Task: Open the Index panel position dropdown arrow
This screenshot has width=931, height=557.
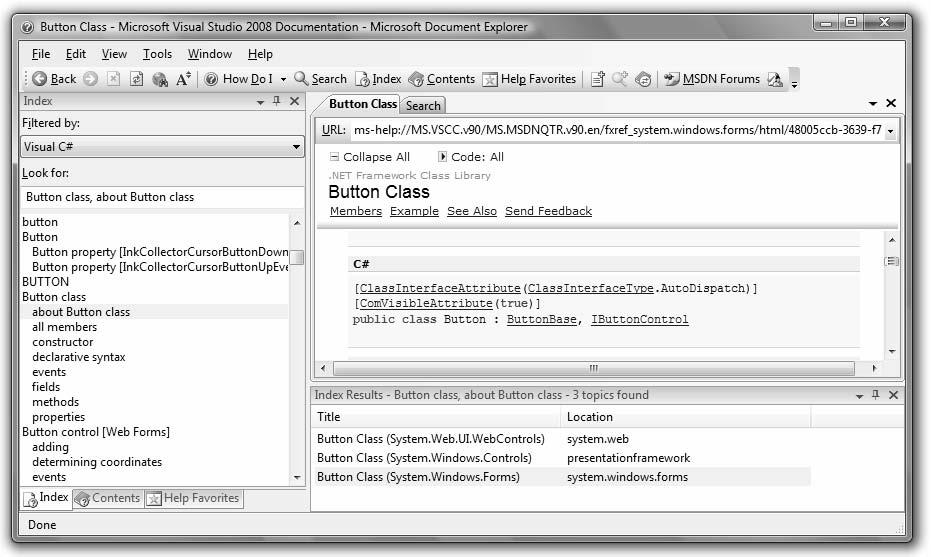Action: [x=260, y=102]
